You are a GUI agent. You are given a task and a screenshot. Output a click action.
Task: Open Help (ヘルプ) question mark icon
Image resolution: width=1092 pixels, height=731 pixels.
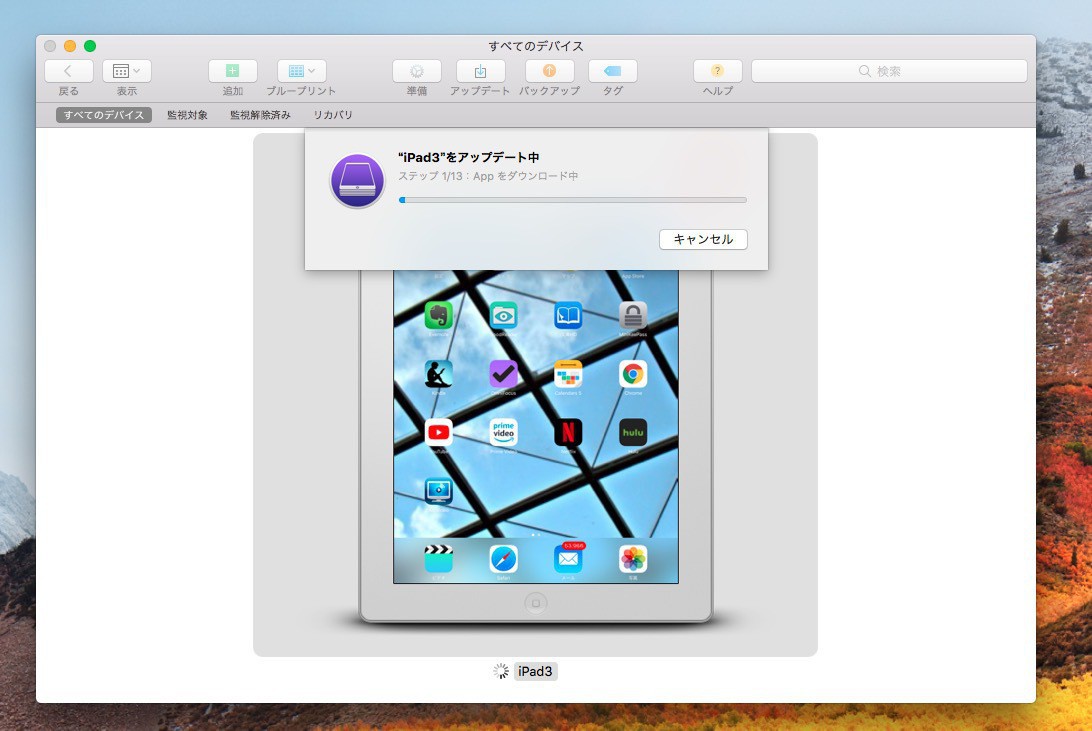click(717, 71)
